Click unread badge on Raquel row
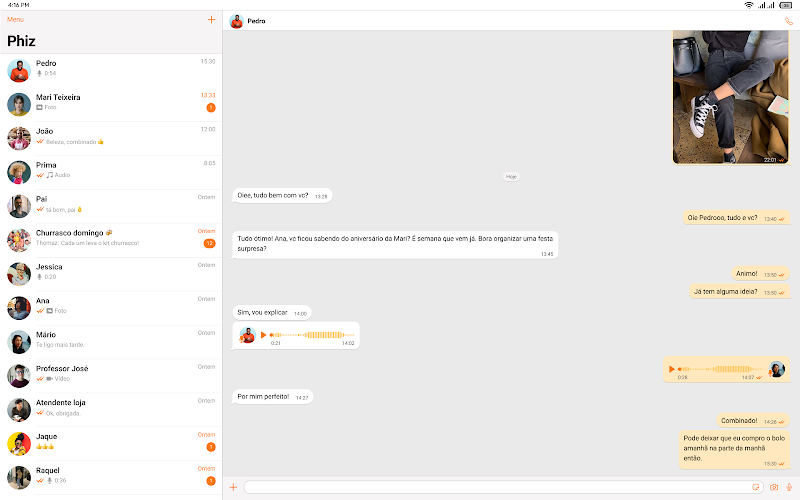The width and height of the screenshot is (800, 500). (211, 481)
